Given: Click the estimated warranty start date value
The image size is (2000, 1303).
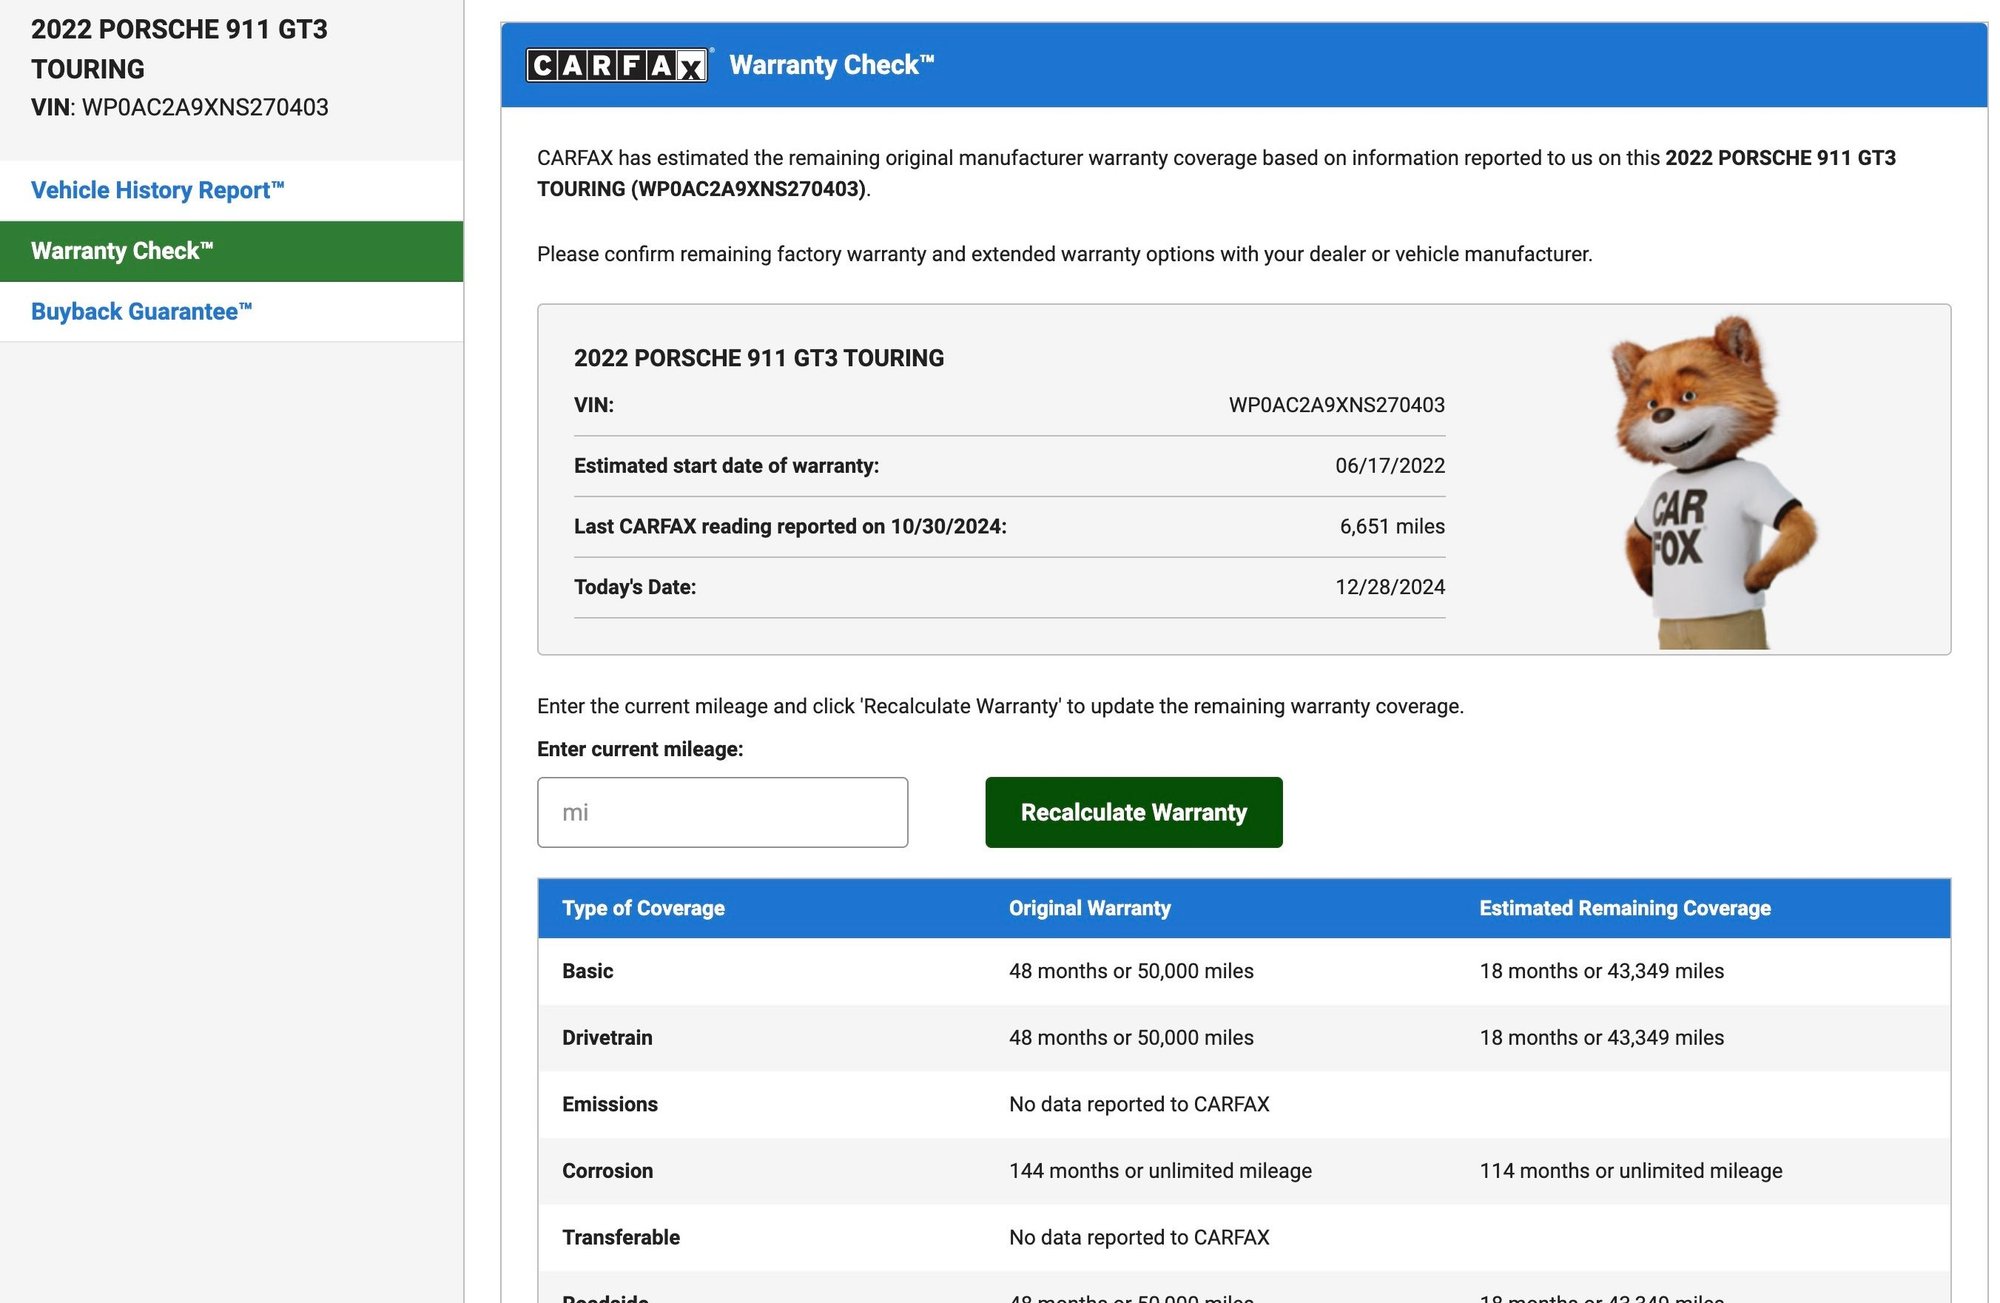Looking at the screenshot, I should tap(1389, 466).
